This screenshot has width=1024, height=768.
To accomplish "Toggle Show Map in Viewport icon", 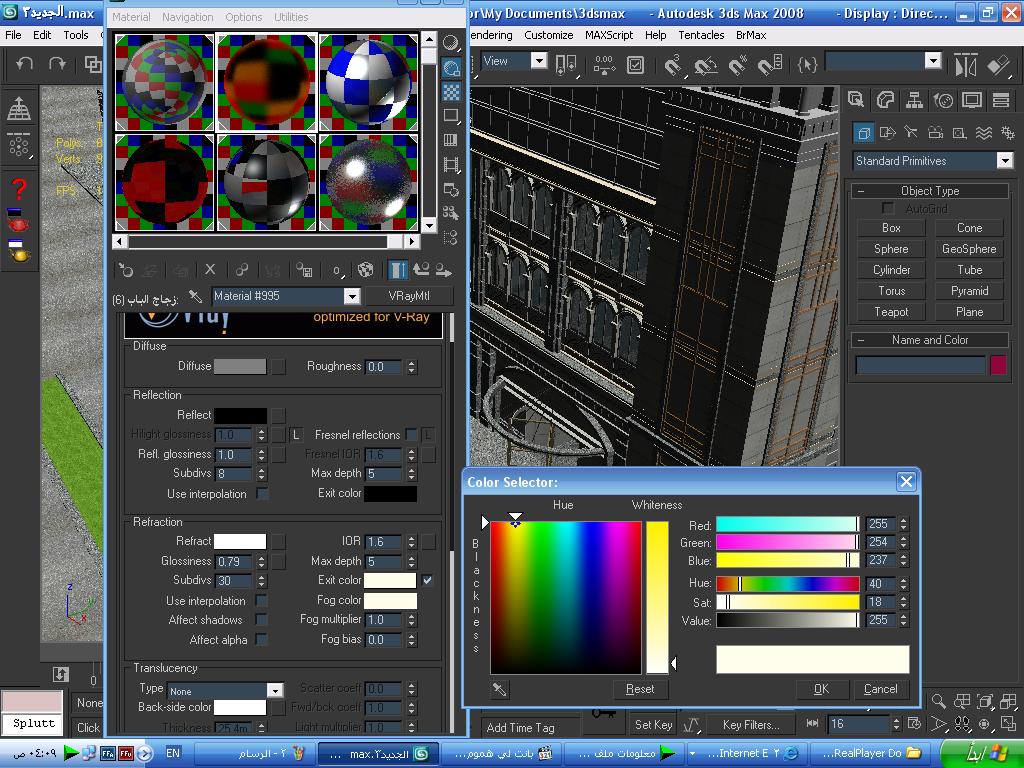I will 366,270.
